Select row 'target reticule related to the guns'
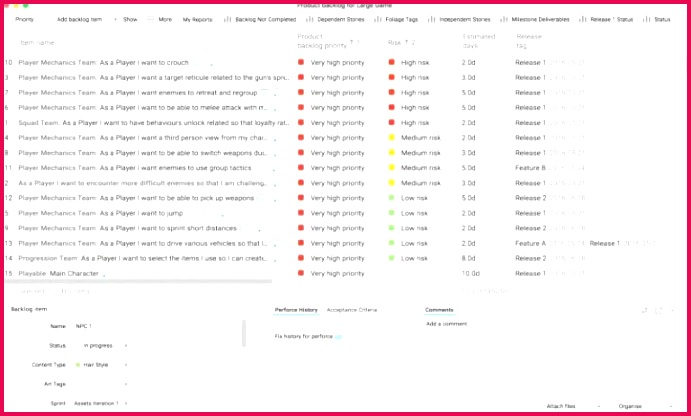The image size is (691, 416). 154,78
